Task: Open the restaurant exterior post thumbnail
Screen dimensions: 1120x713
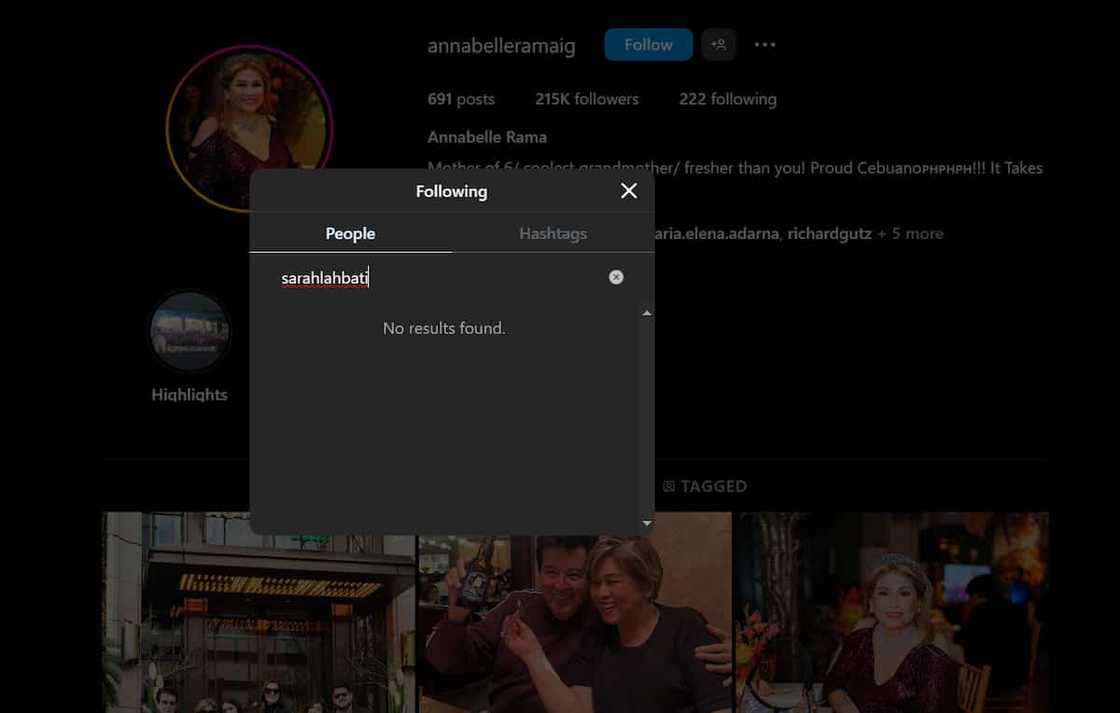Action: point(258,612)
